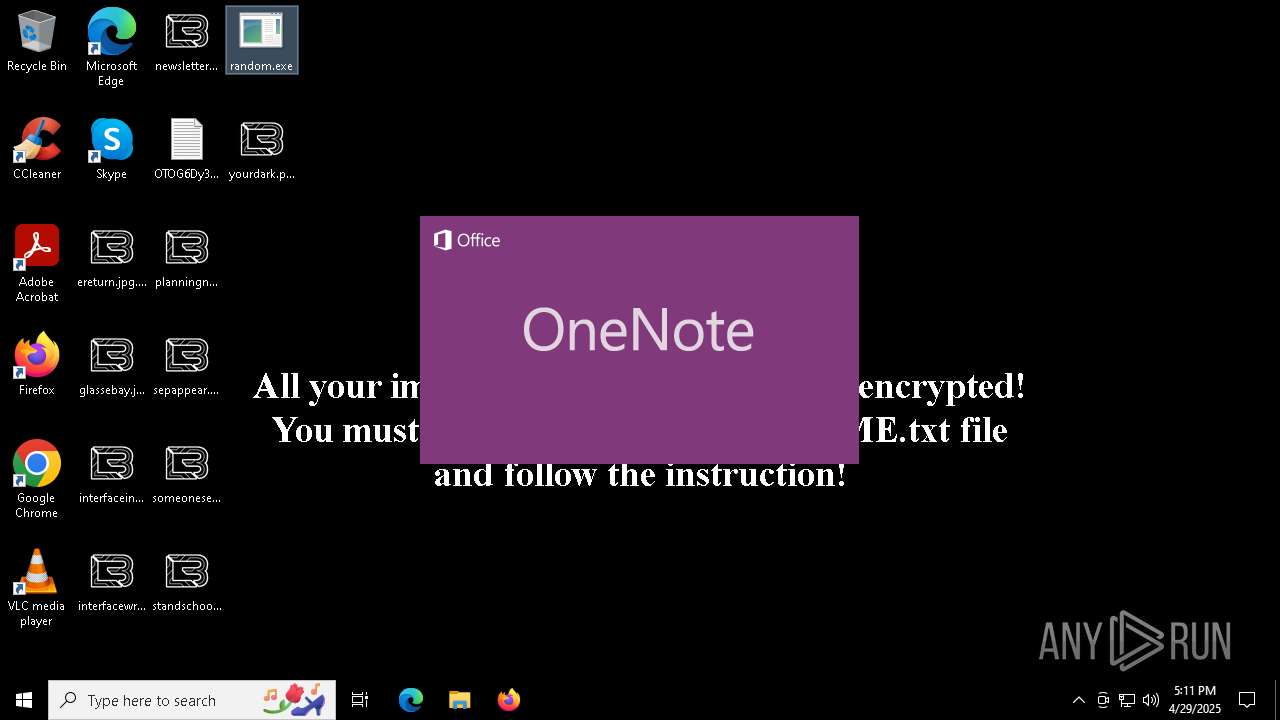
Task: Select the sepappear... encrypted file
Action: 186,364
